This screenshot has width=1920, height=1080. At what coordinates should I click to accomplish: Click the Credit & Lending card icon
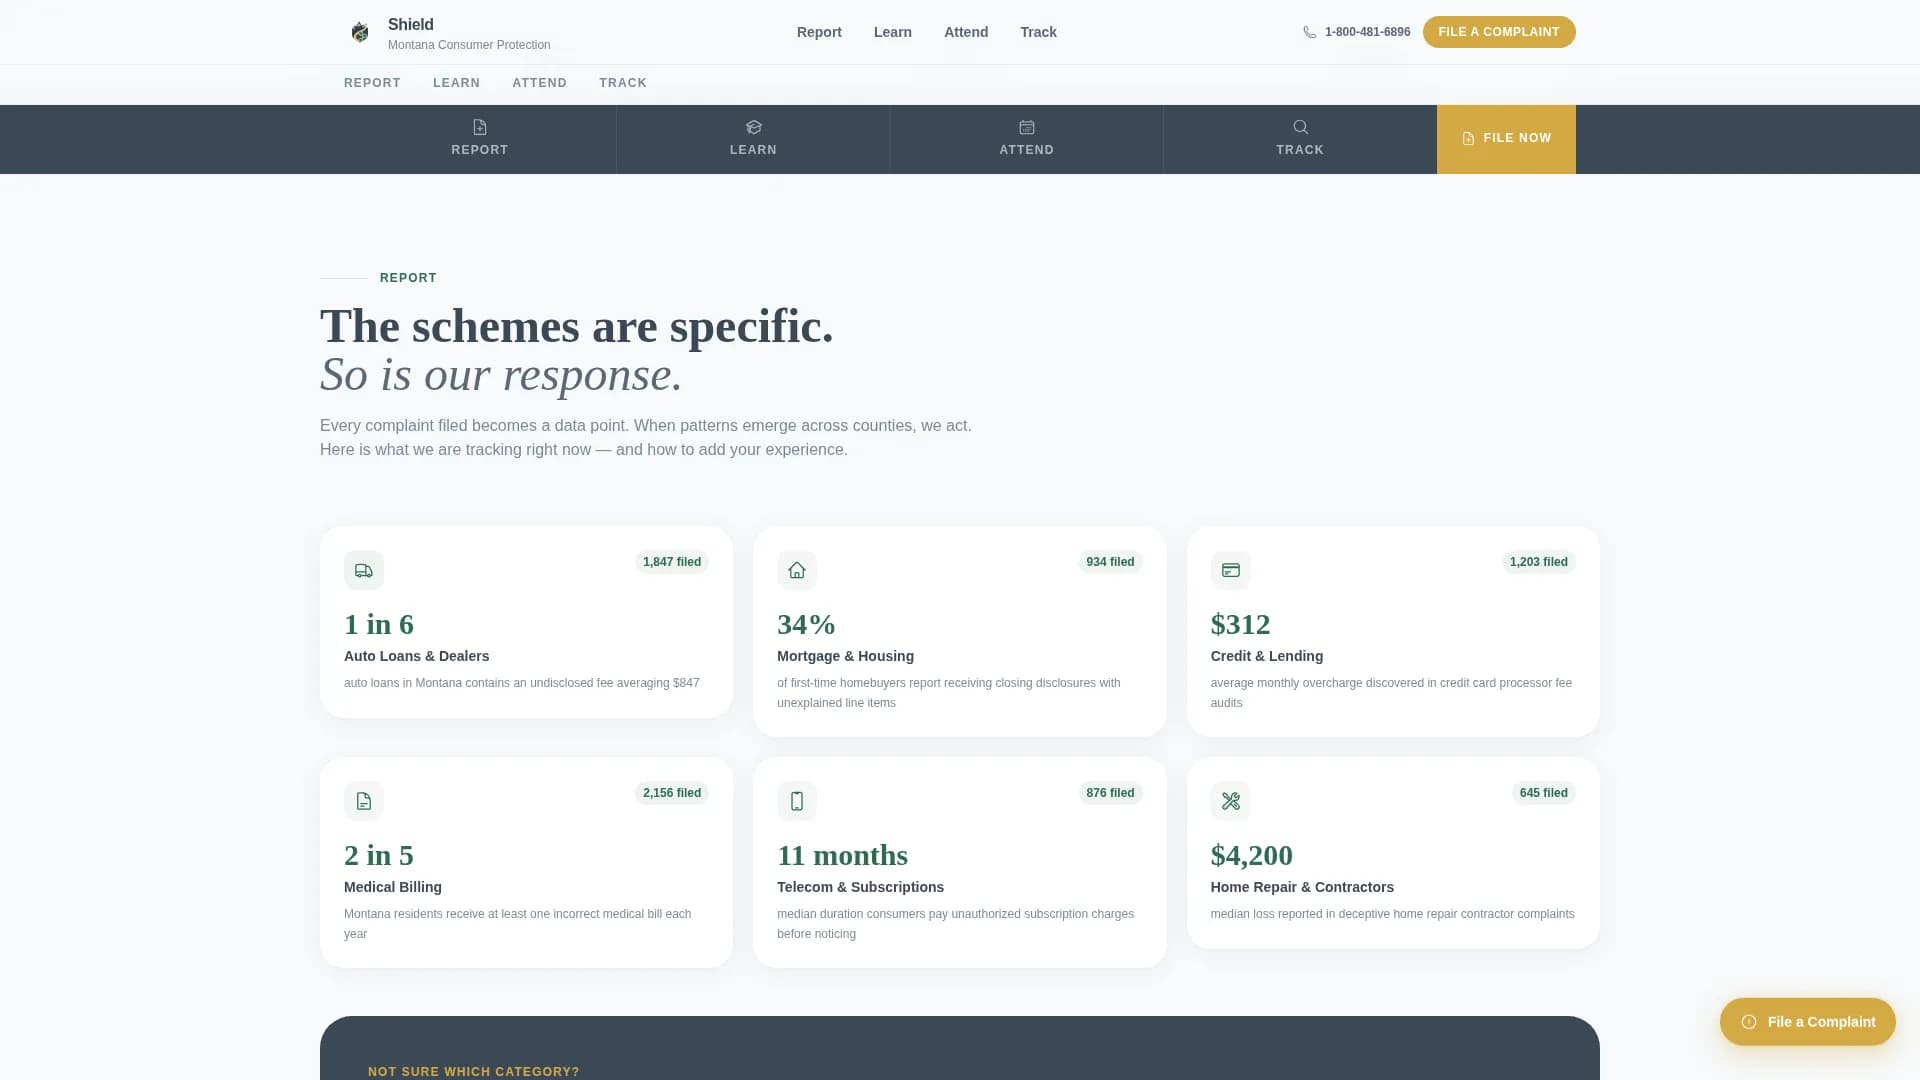pos(1230,570)
